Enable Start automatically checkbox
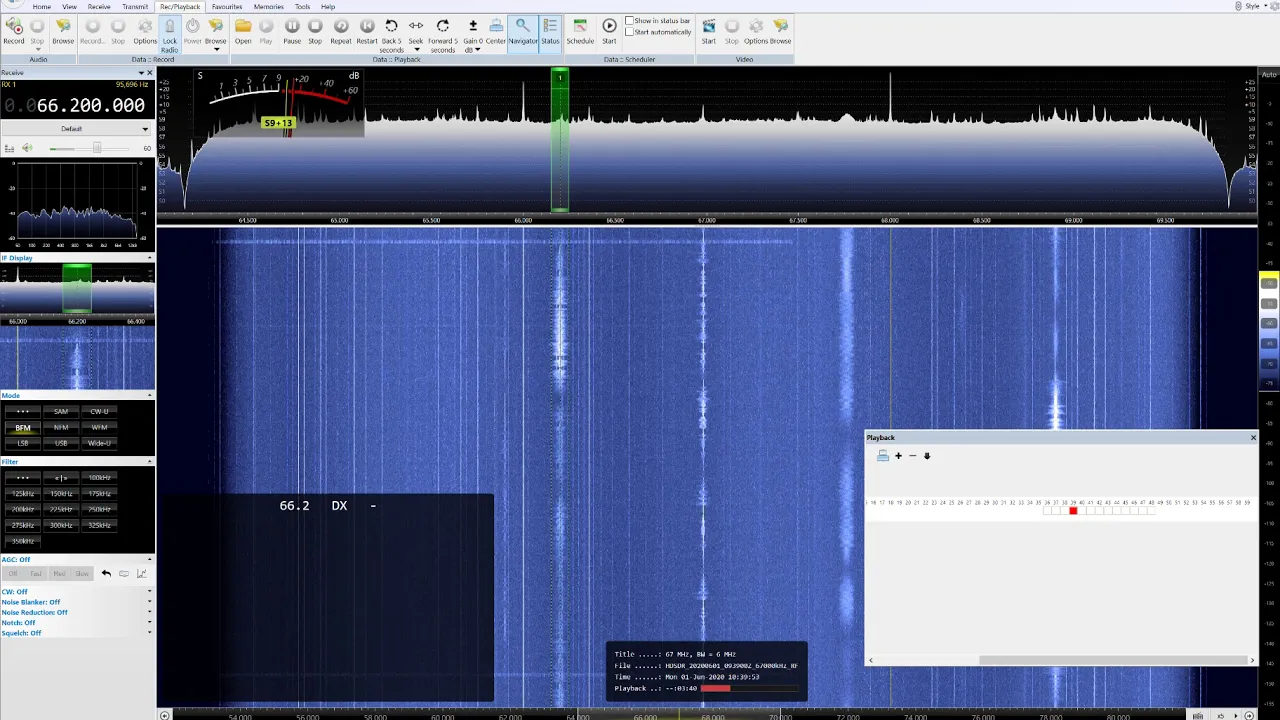Image resolution: width=1280 pixels, height=720 pixels. (x=629, y=32)
